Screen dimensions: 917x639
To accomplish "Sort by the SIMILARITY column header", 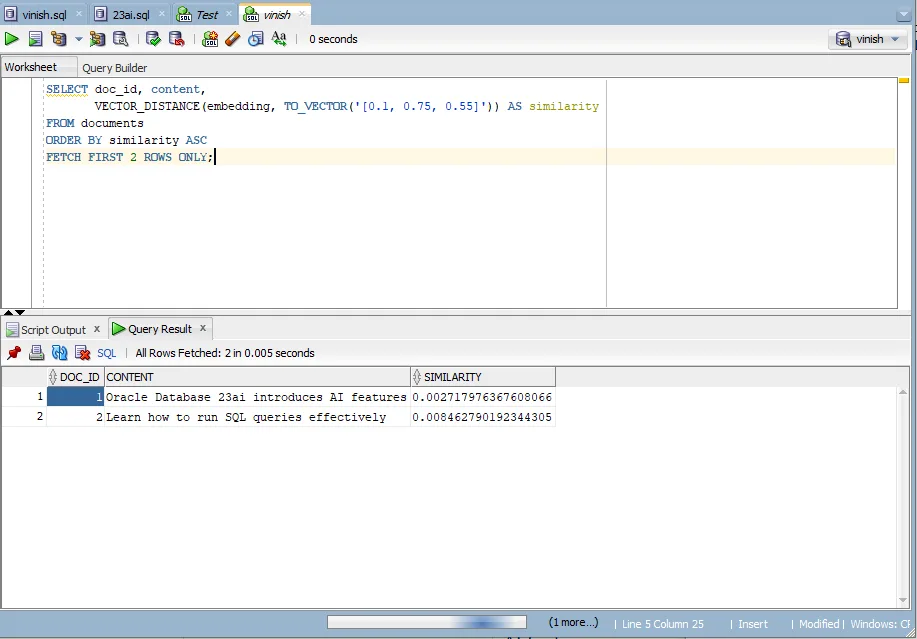I will click(x=483, y=377).
